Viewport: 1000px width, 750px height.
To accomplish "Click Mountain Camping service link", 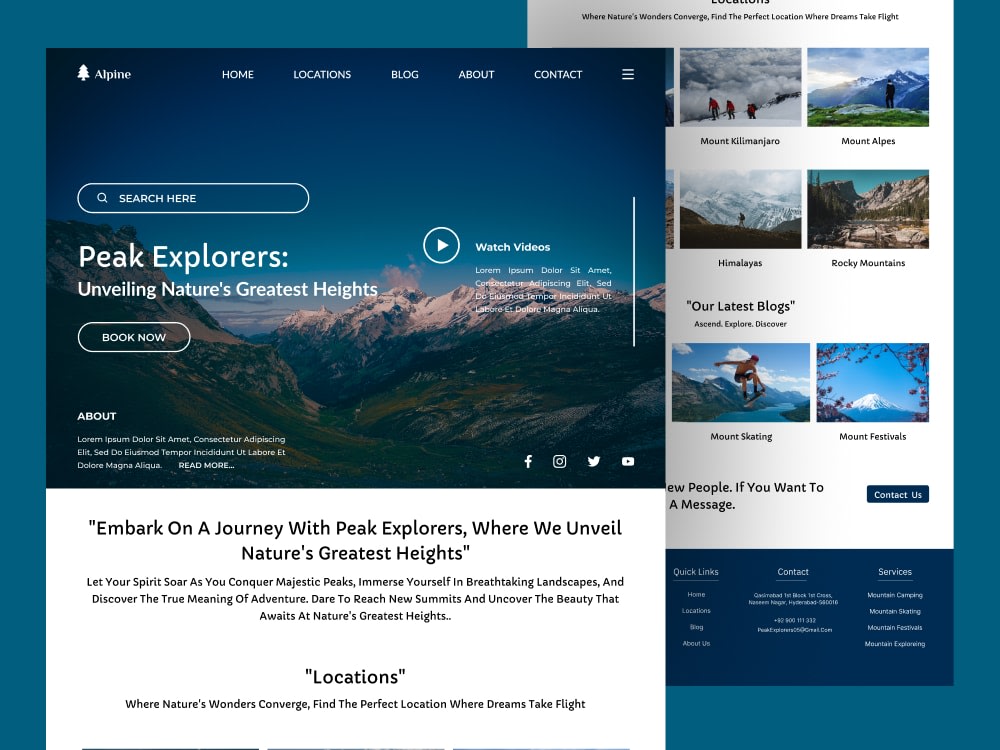I will (x=895, y=595).
